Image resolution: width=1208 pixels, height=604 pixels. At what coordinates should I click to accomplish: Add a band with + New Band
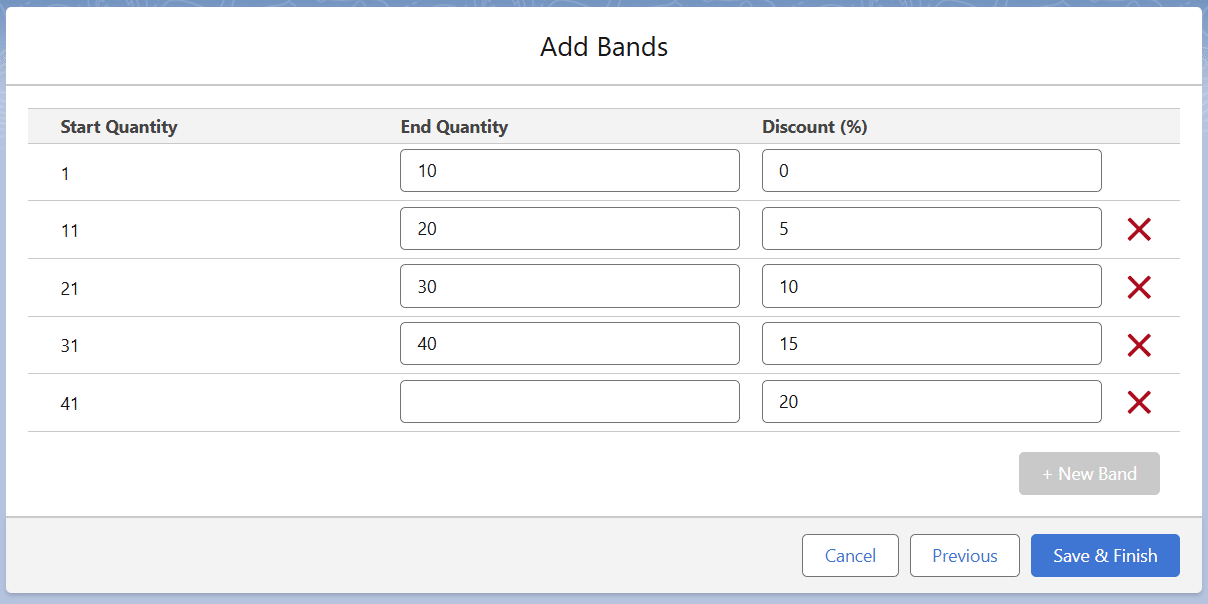coord(1089,474)
